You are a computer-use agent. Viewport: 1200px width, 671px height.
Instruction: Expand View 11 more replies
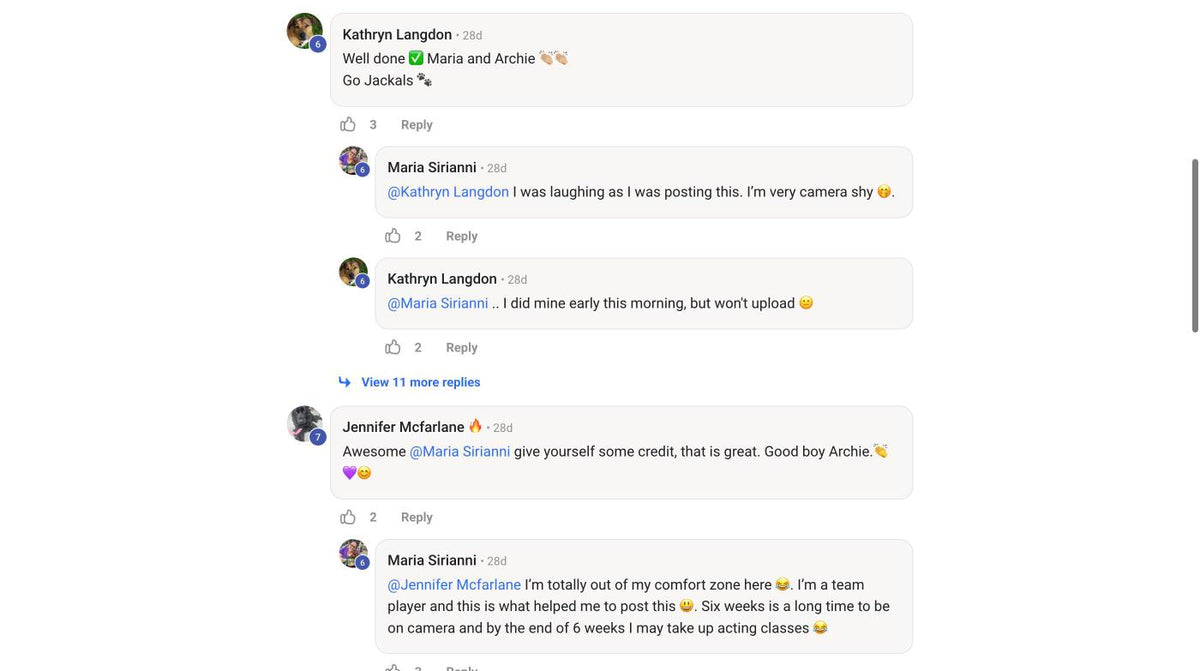[x=421, y=382]
